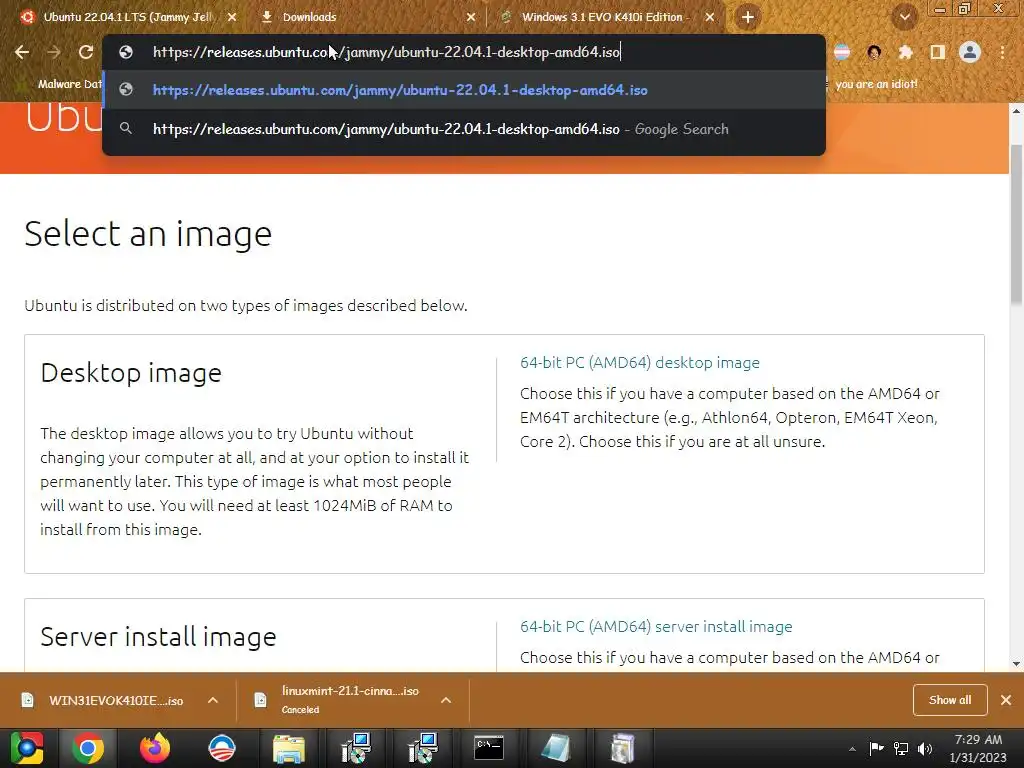
Task: Click the Start button on the taskbar
Action: pos(27,748)
